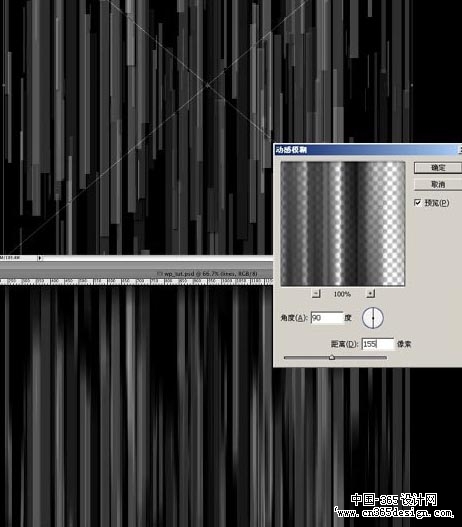Image resolution: width=462 pixels, height=527 pixels.
Task: Zoom in the blur preview with plus button
Action: (x=370, y=294)
